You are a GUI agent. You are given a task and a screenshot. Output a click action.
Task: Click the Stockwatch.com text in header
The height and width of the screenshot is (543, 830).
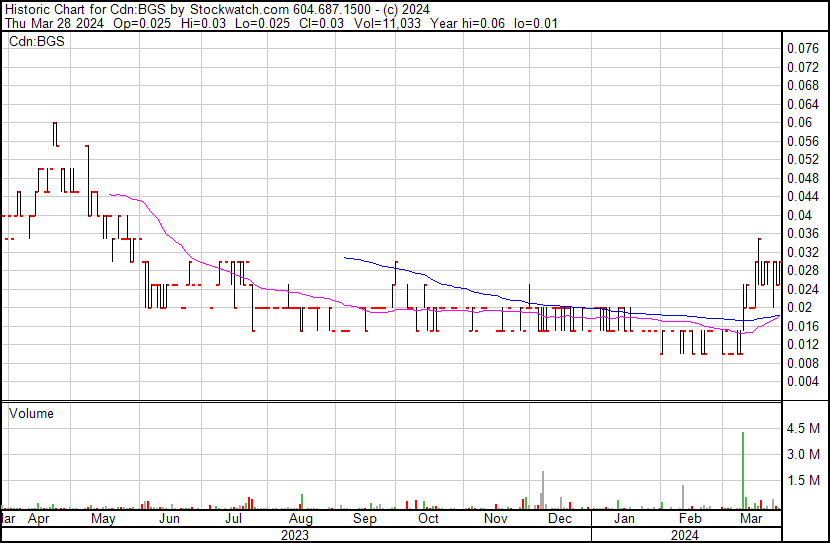[x=235, y=9]
